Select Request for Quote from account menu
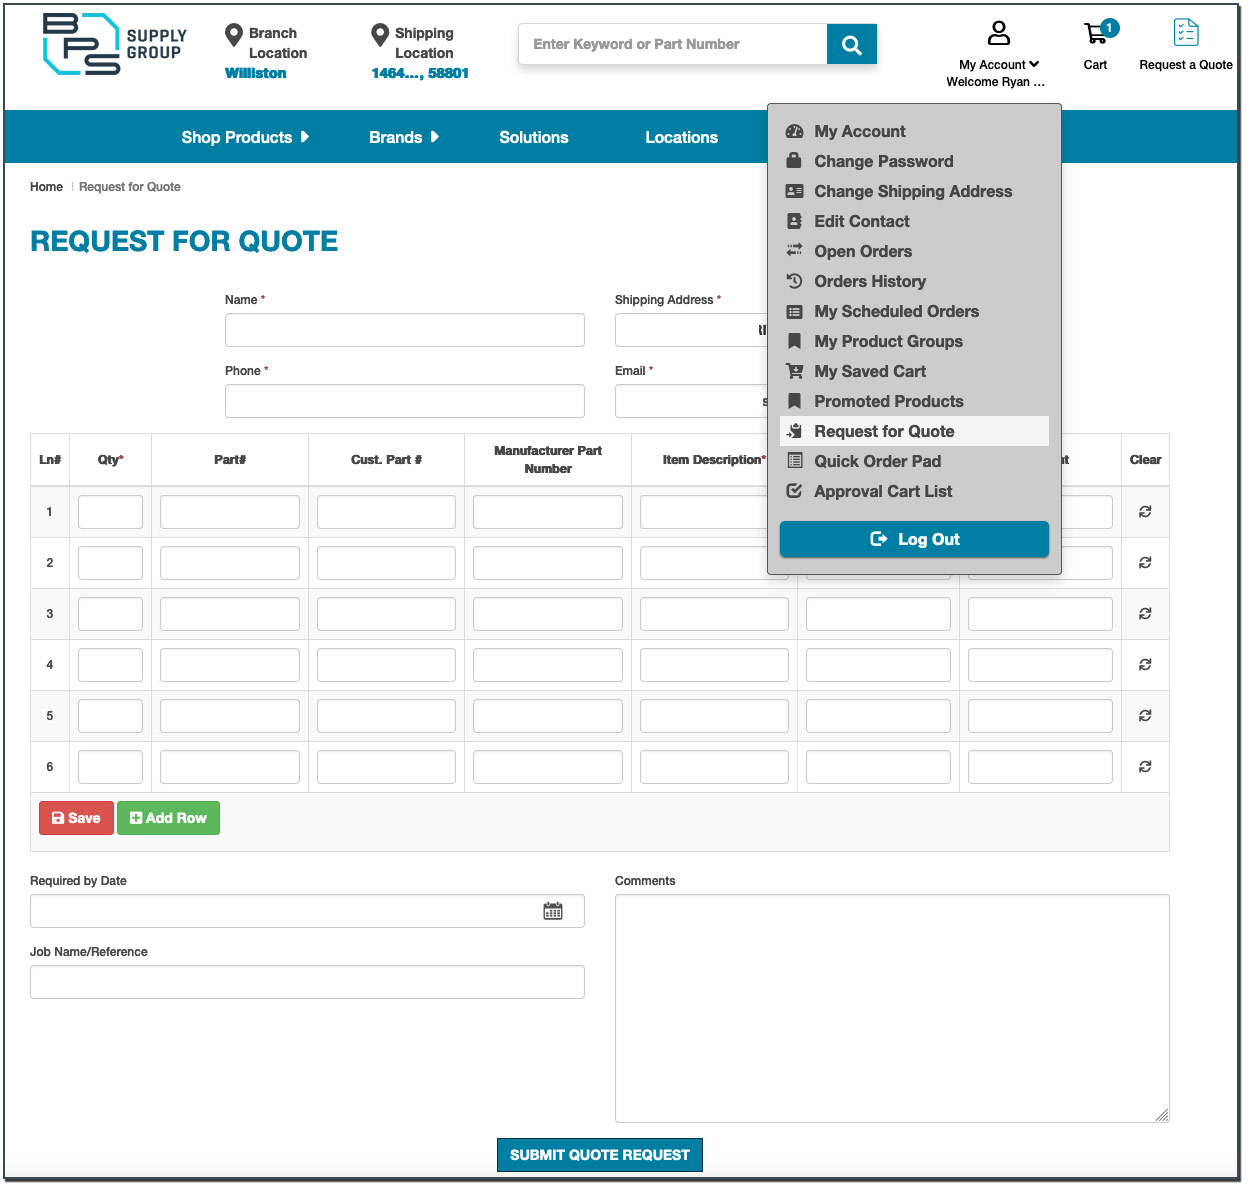This screenshot has width=1256, height=1196. click(x=884, y=431)
